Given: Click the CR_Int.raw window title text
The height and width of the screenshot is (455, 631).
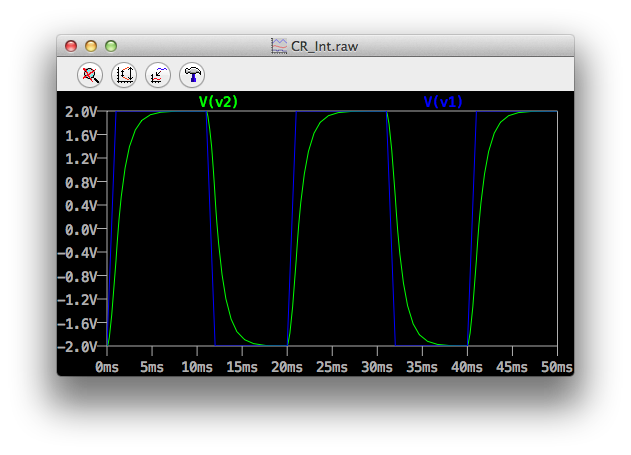Looking at the screenshot, I should (x=323, y=46).
